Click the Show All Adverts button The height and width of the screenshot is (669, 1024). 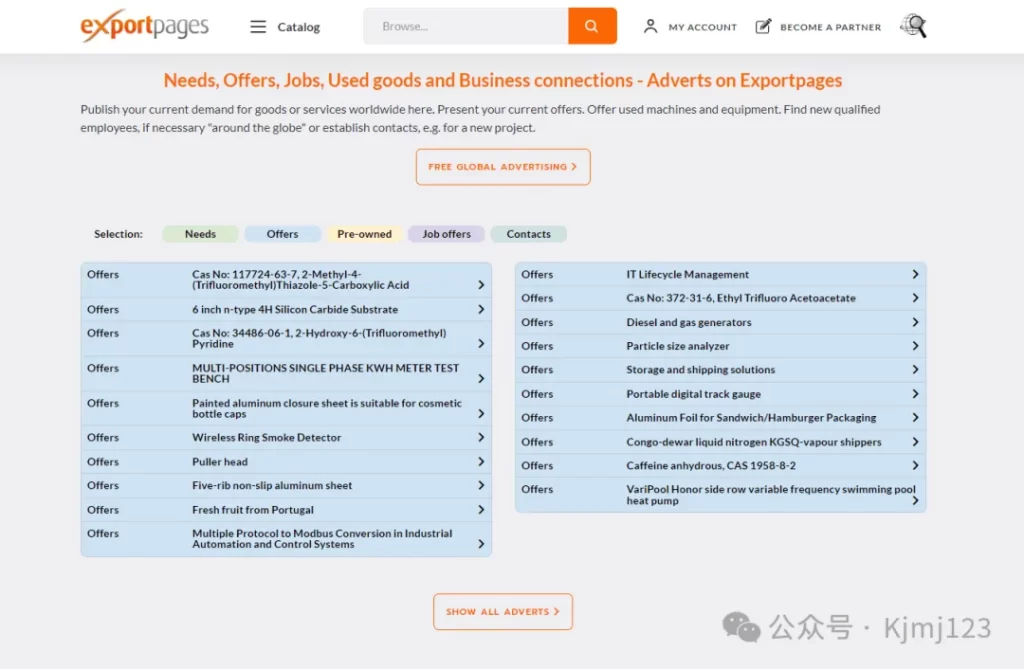[503, 612]
